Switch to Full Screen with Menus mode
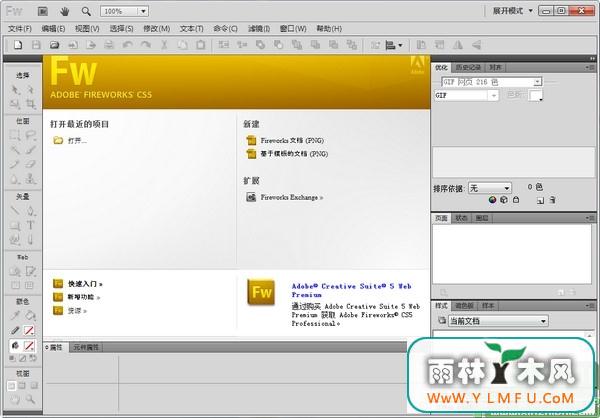The height and width of the screenshot is (418, 600). [x=22, y=385]
